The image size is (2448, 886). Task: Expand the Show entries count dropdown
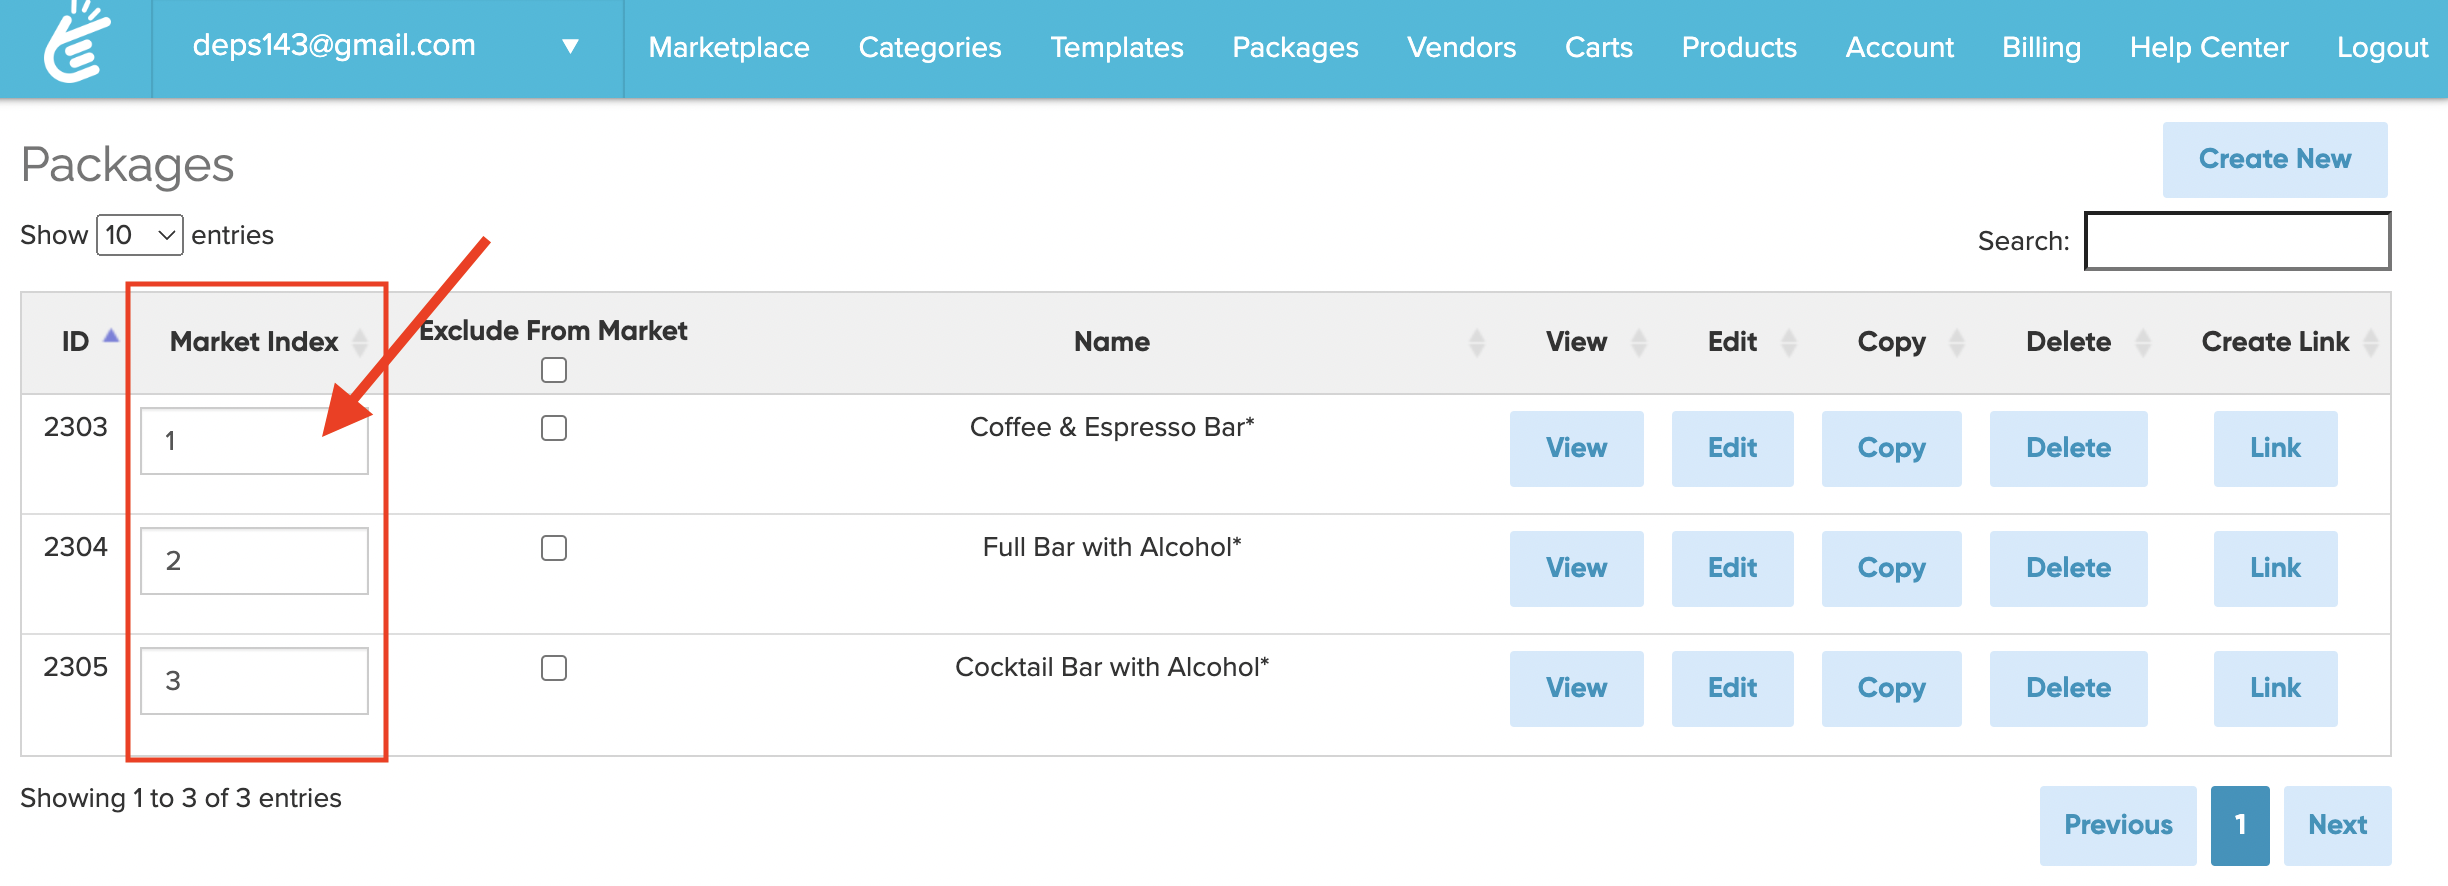click(x=139, y=235)
